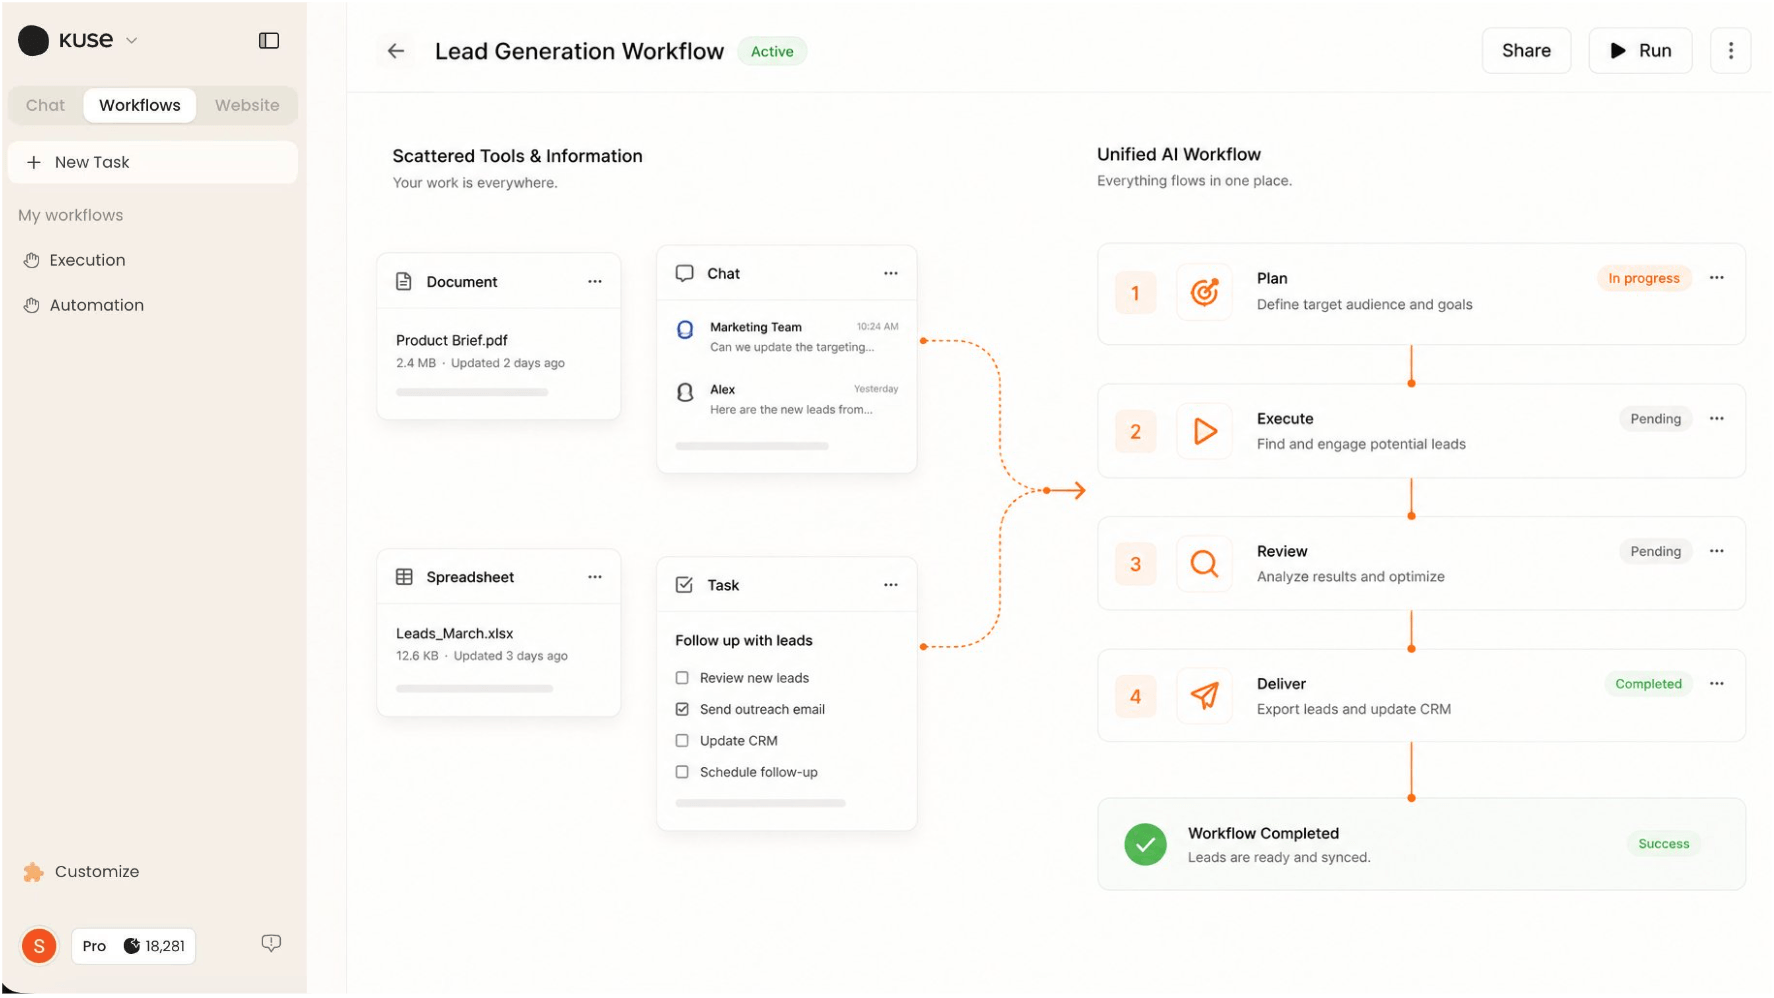This screenshot has width=1774, height=998.
Task: Check the Review new leads checkbox
Action: 682,679
